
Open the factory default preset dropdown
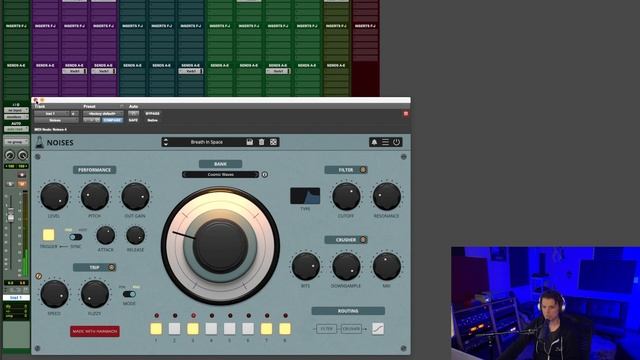pos(103,113)
